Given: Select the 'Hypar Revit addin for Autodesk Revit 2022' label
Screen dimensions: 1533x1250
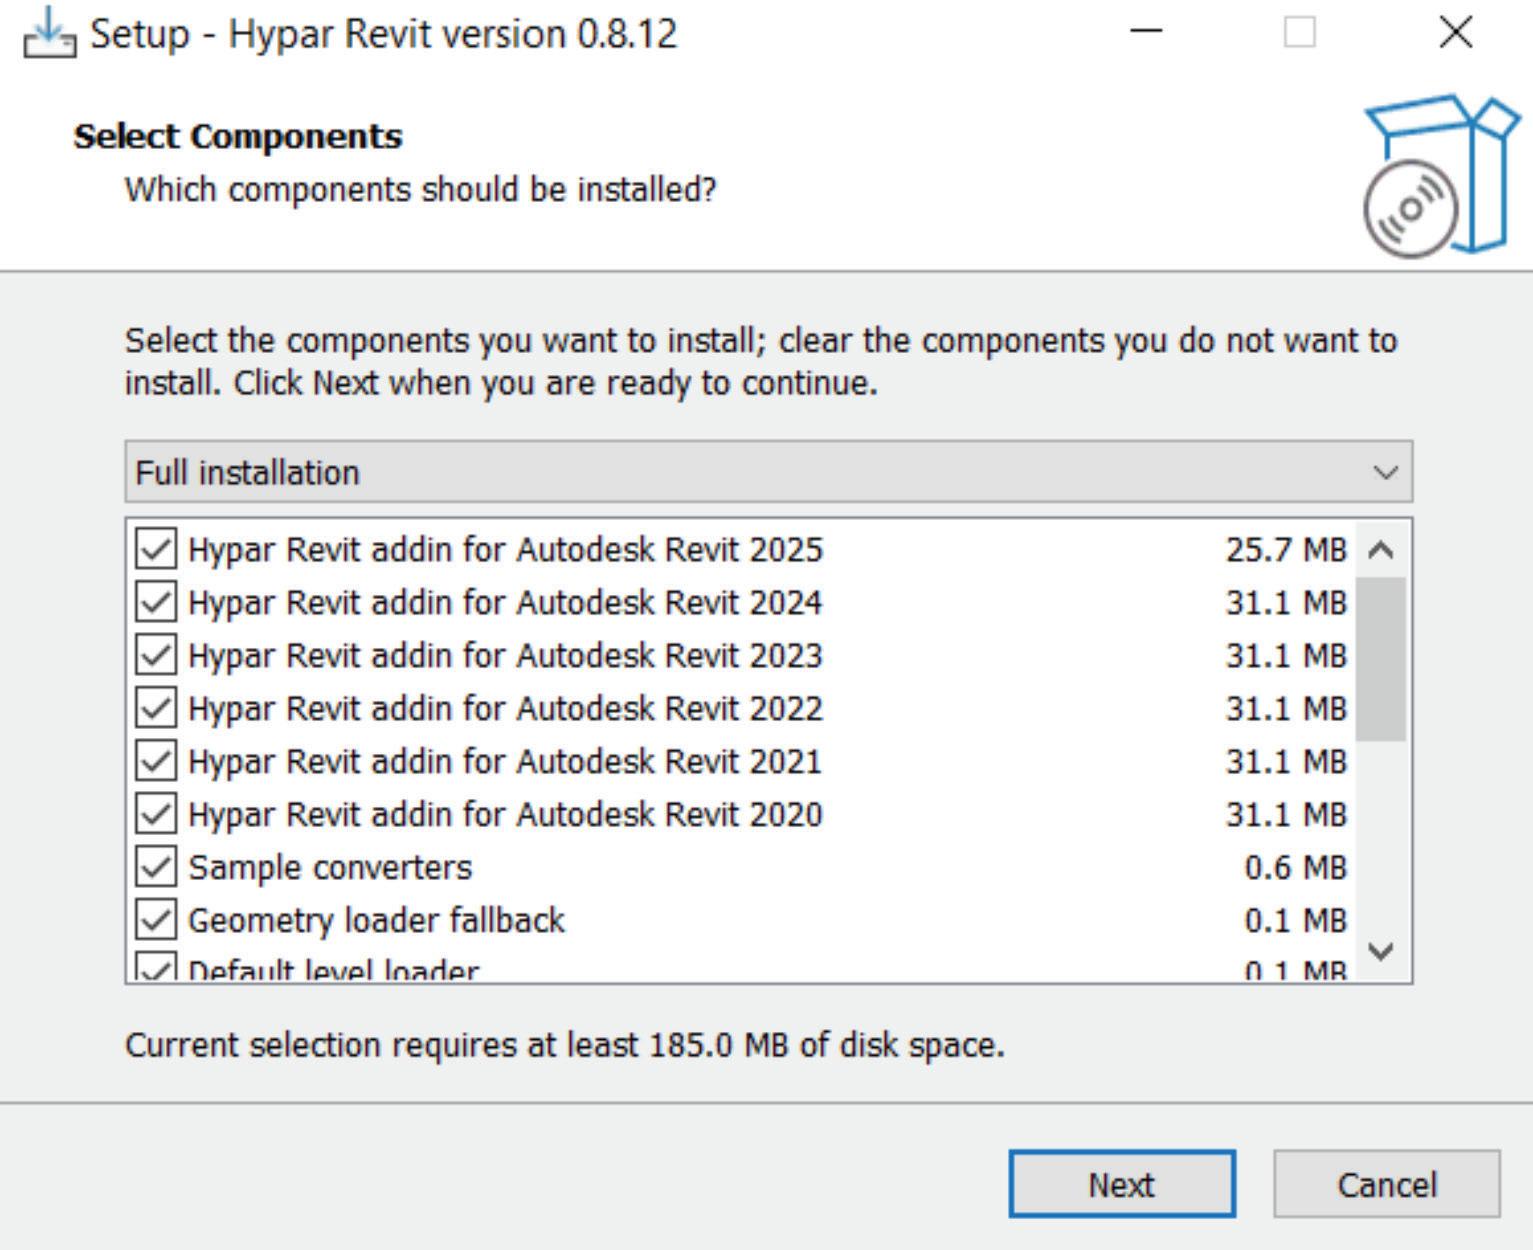Looking at the screenshot, I should 505,709.
